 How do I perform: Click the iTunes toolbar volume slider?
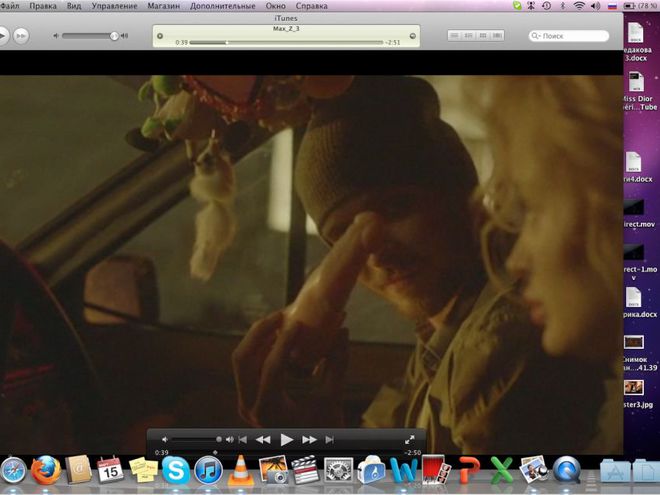(x=90, y=36)
